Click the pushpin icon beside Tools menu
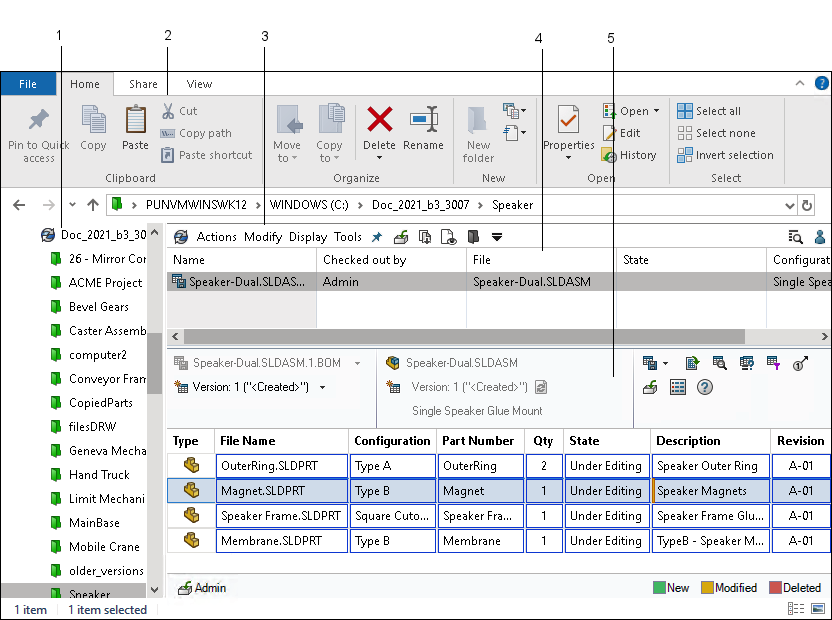This screenshot has width=832, height=620. [377, 237]
